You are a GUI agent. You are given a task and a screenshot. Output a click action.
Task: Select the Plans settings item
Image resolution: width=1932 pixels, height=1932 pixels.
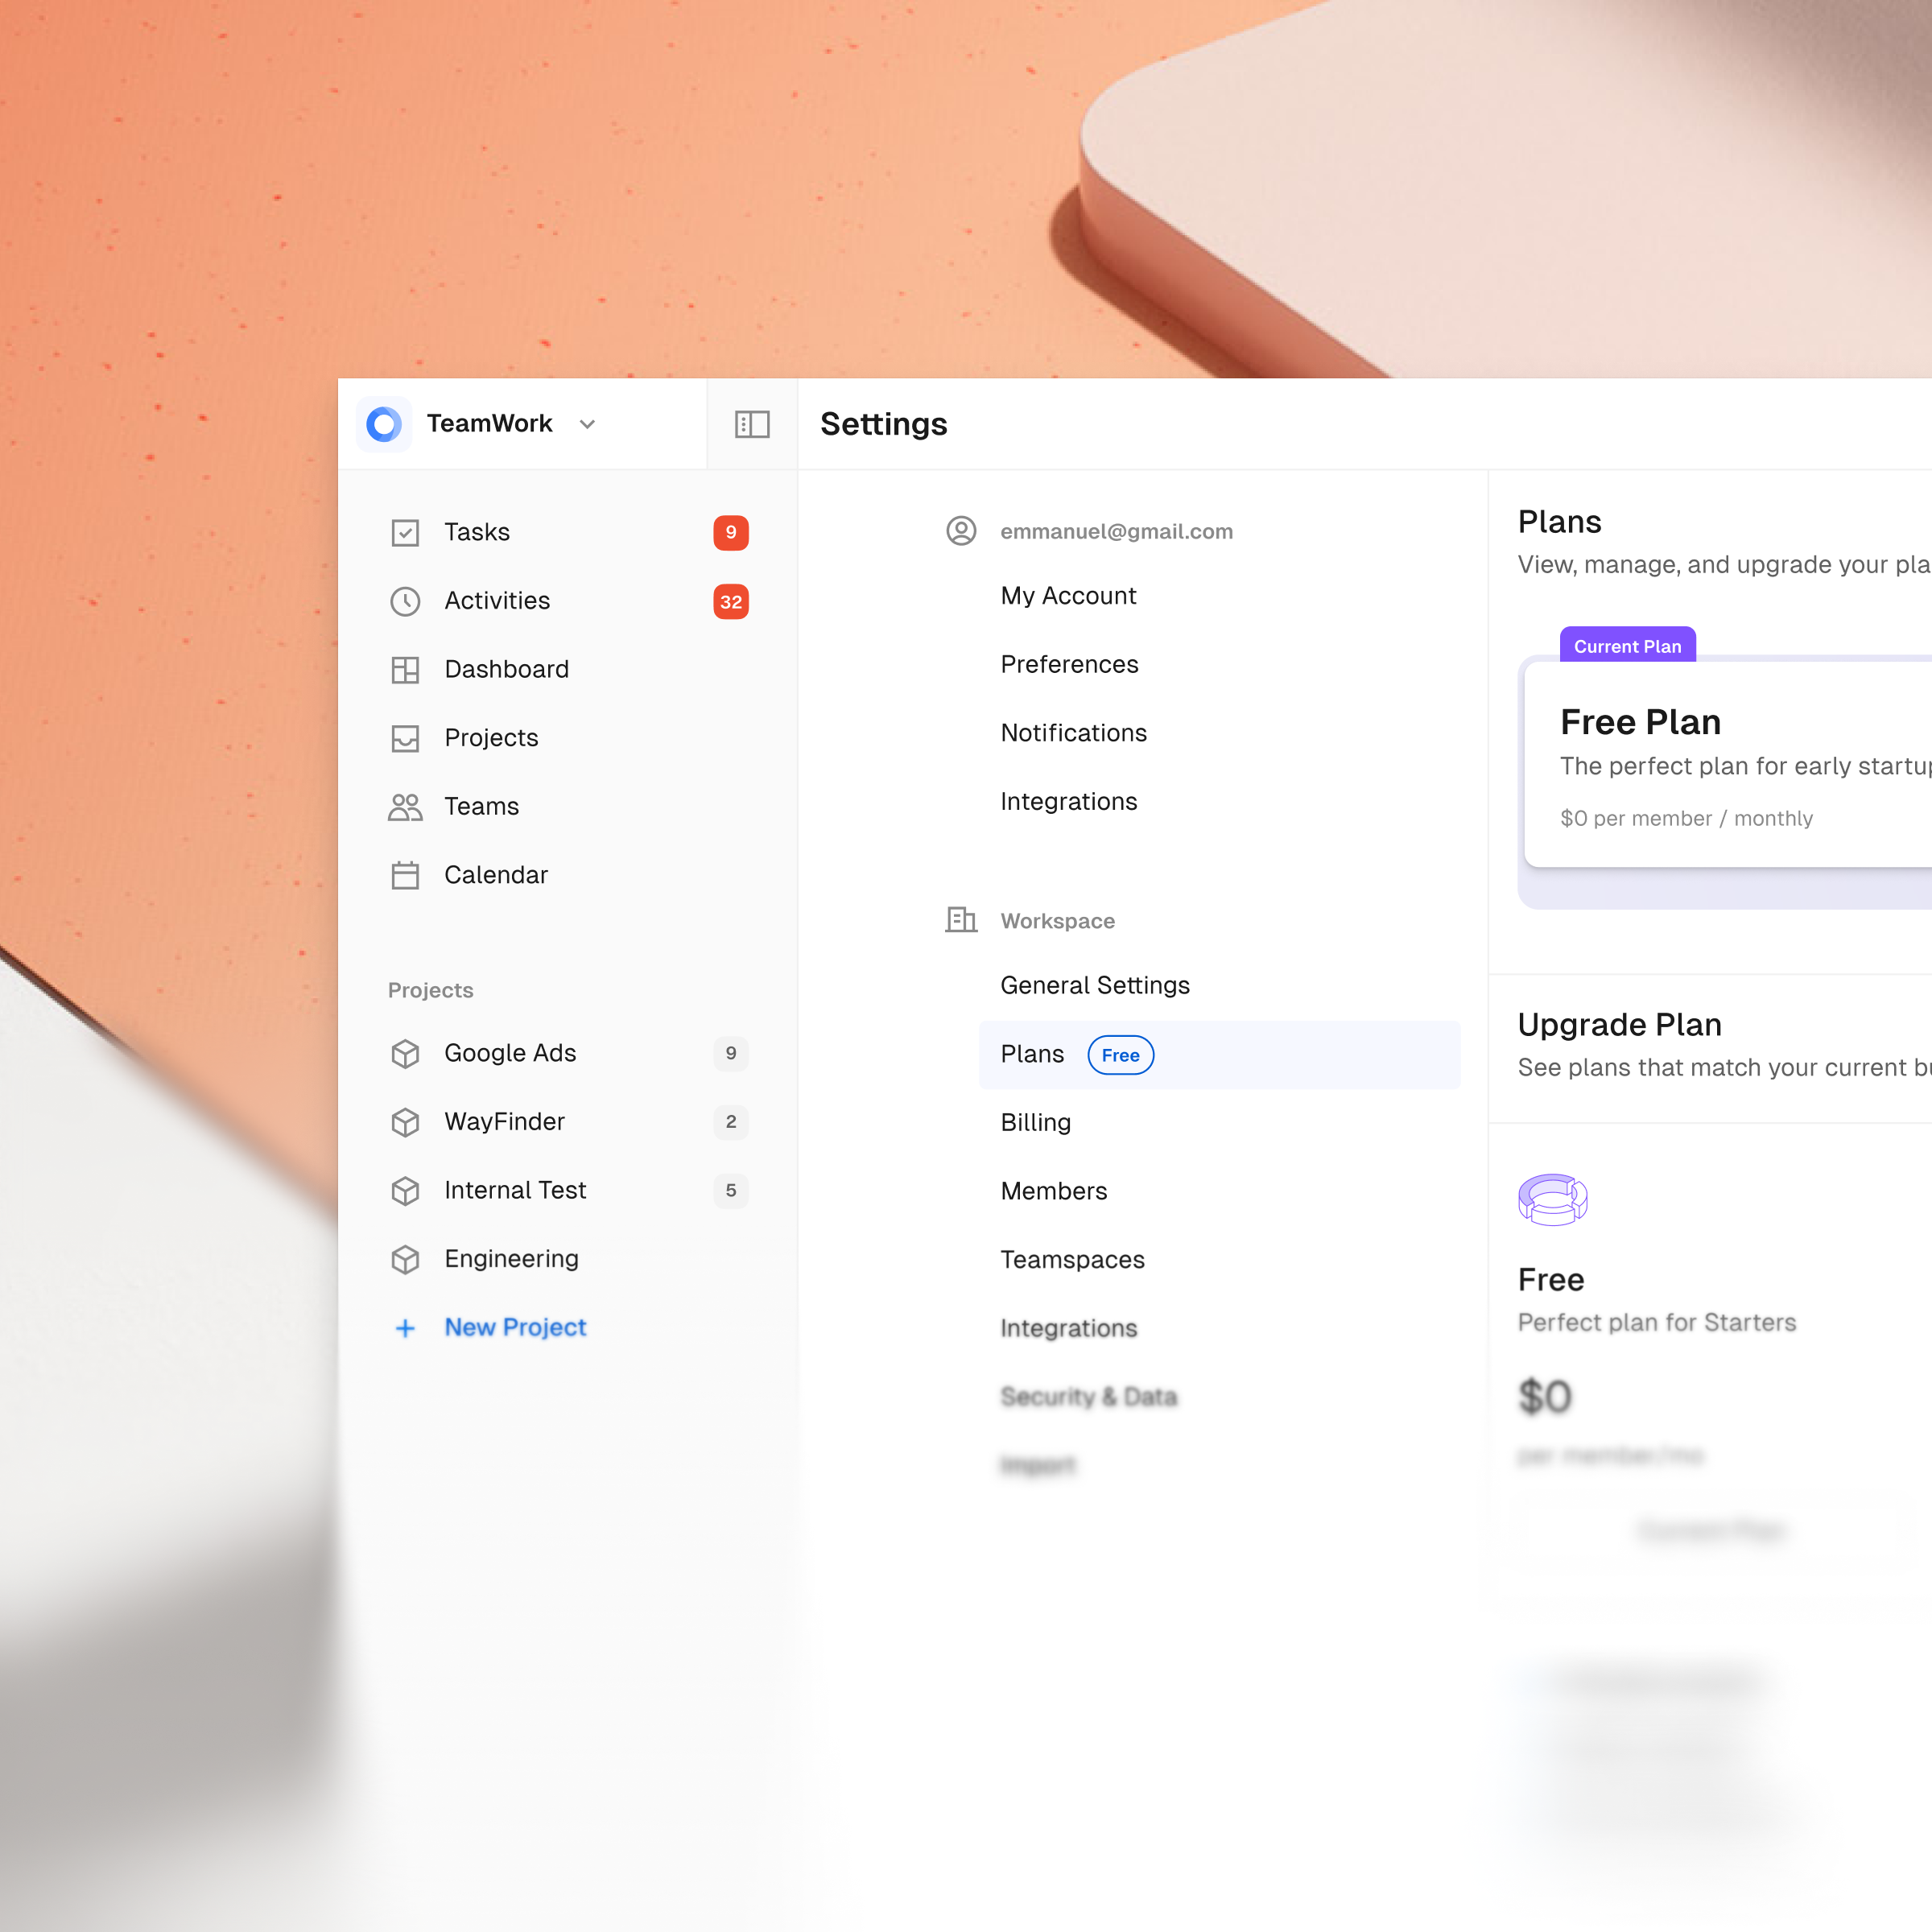[1220, 1055]
